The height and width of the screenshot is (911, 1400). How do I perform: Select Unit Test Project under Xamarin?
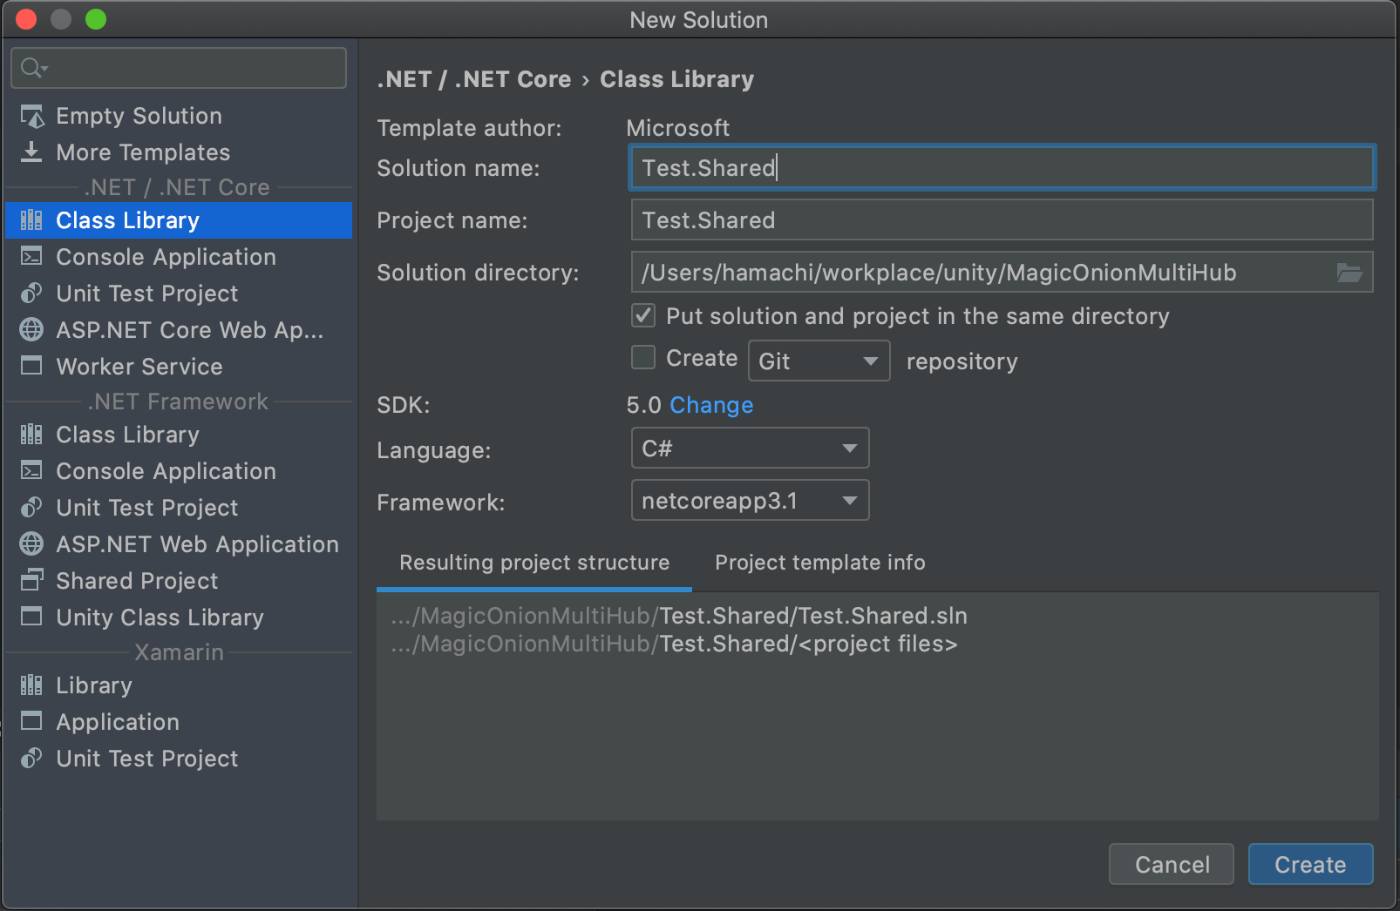point(179,758)
